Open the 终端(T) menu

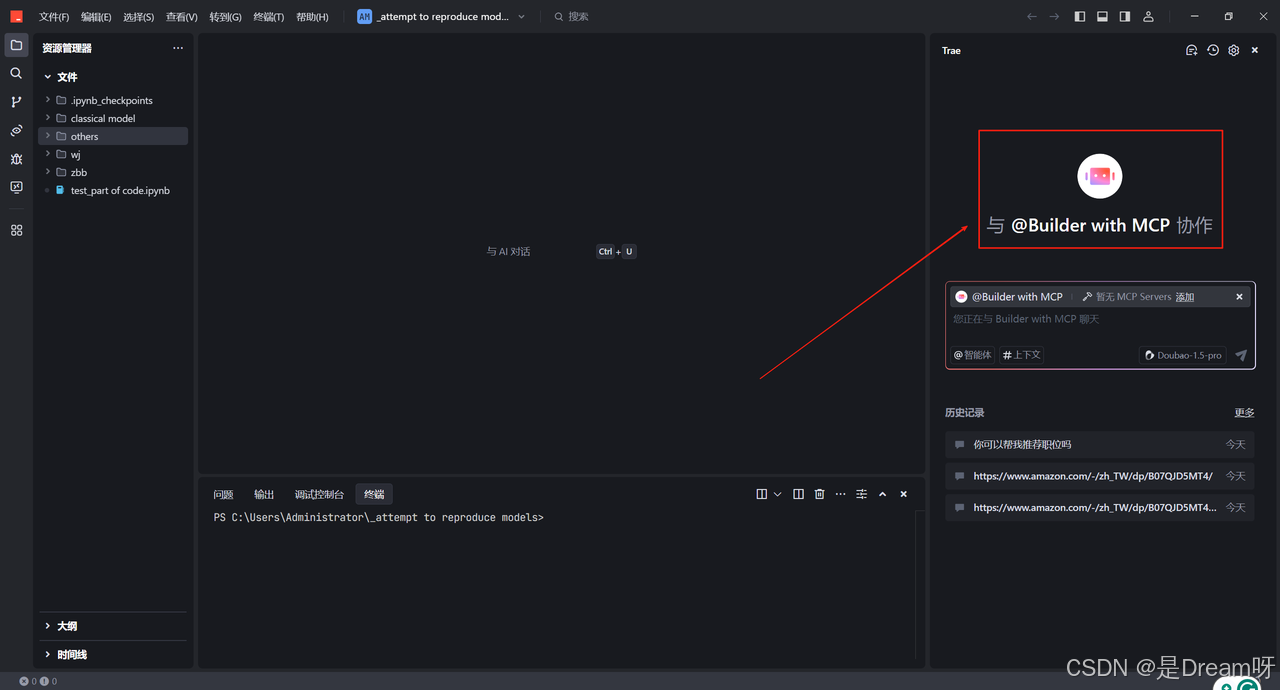[x=268, y=17]
